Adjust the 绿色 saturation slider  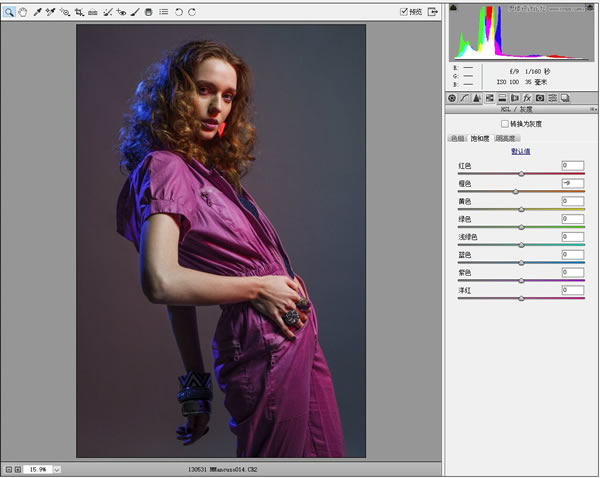point(521,227)
